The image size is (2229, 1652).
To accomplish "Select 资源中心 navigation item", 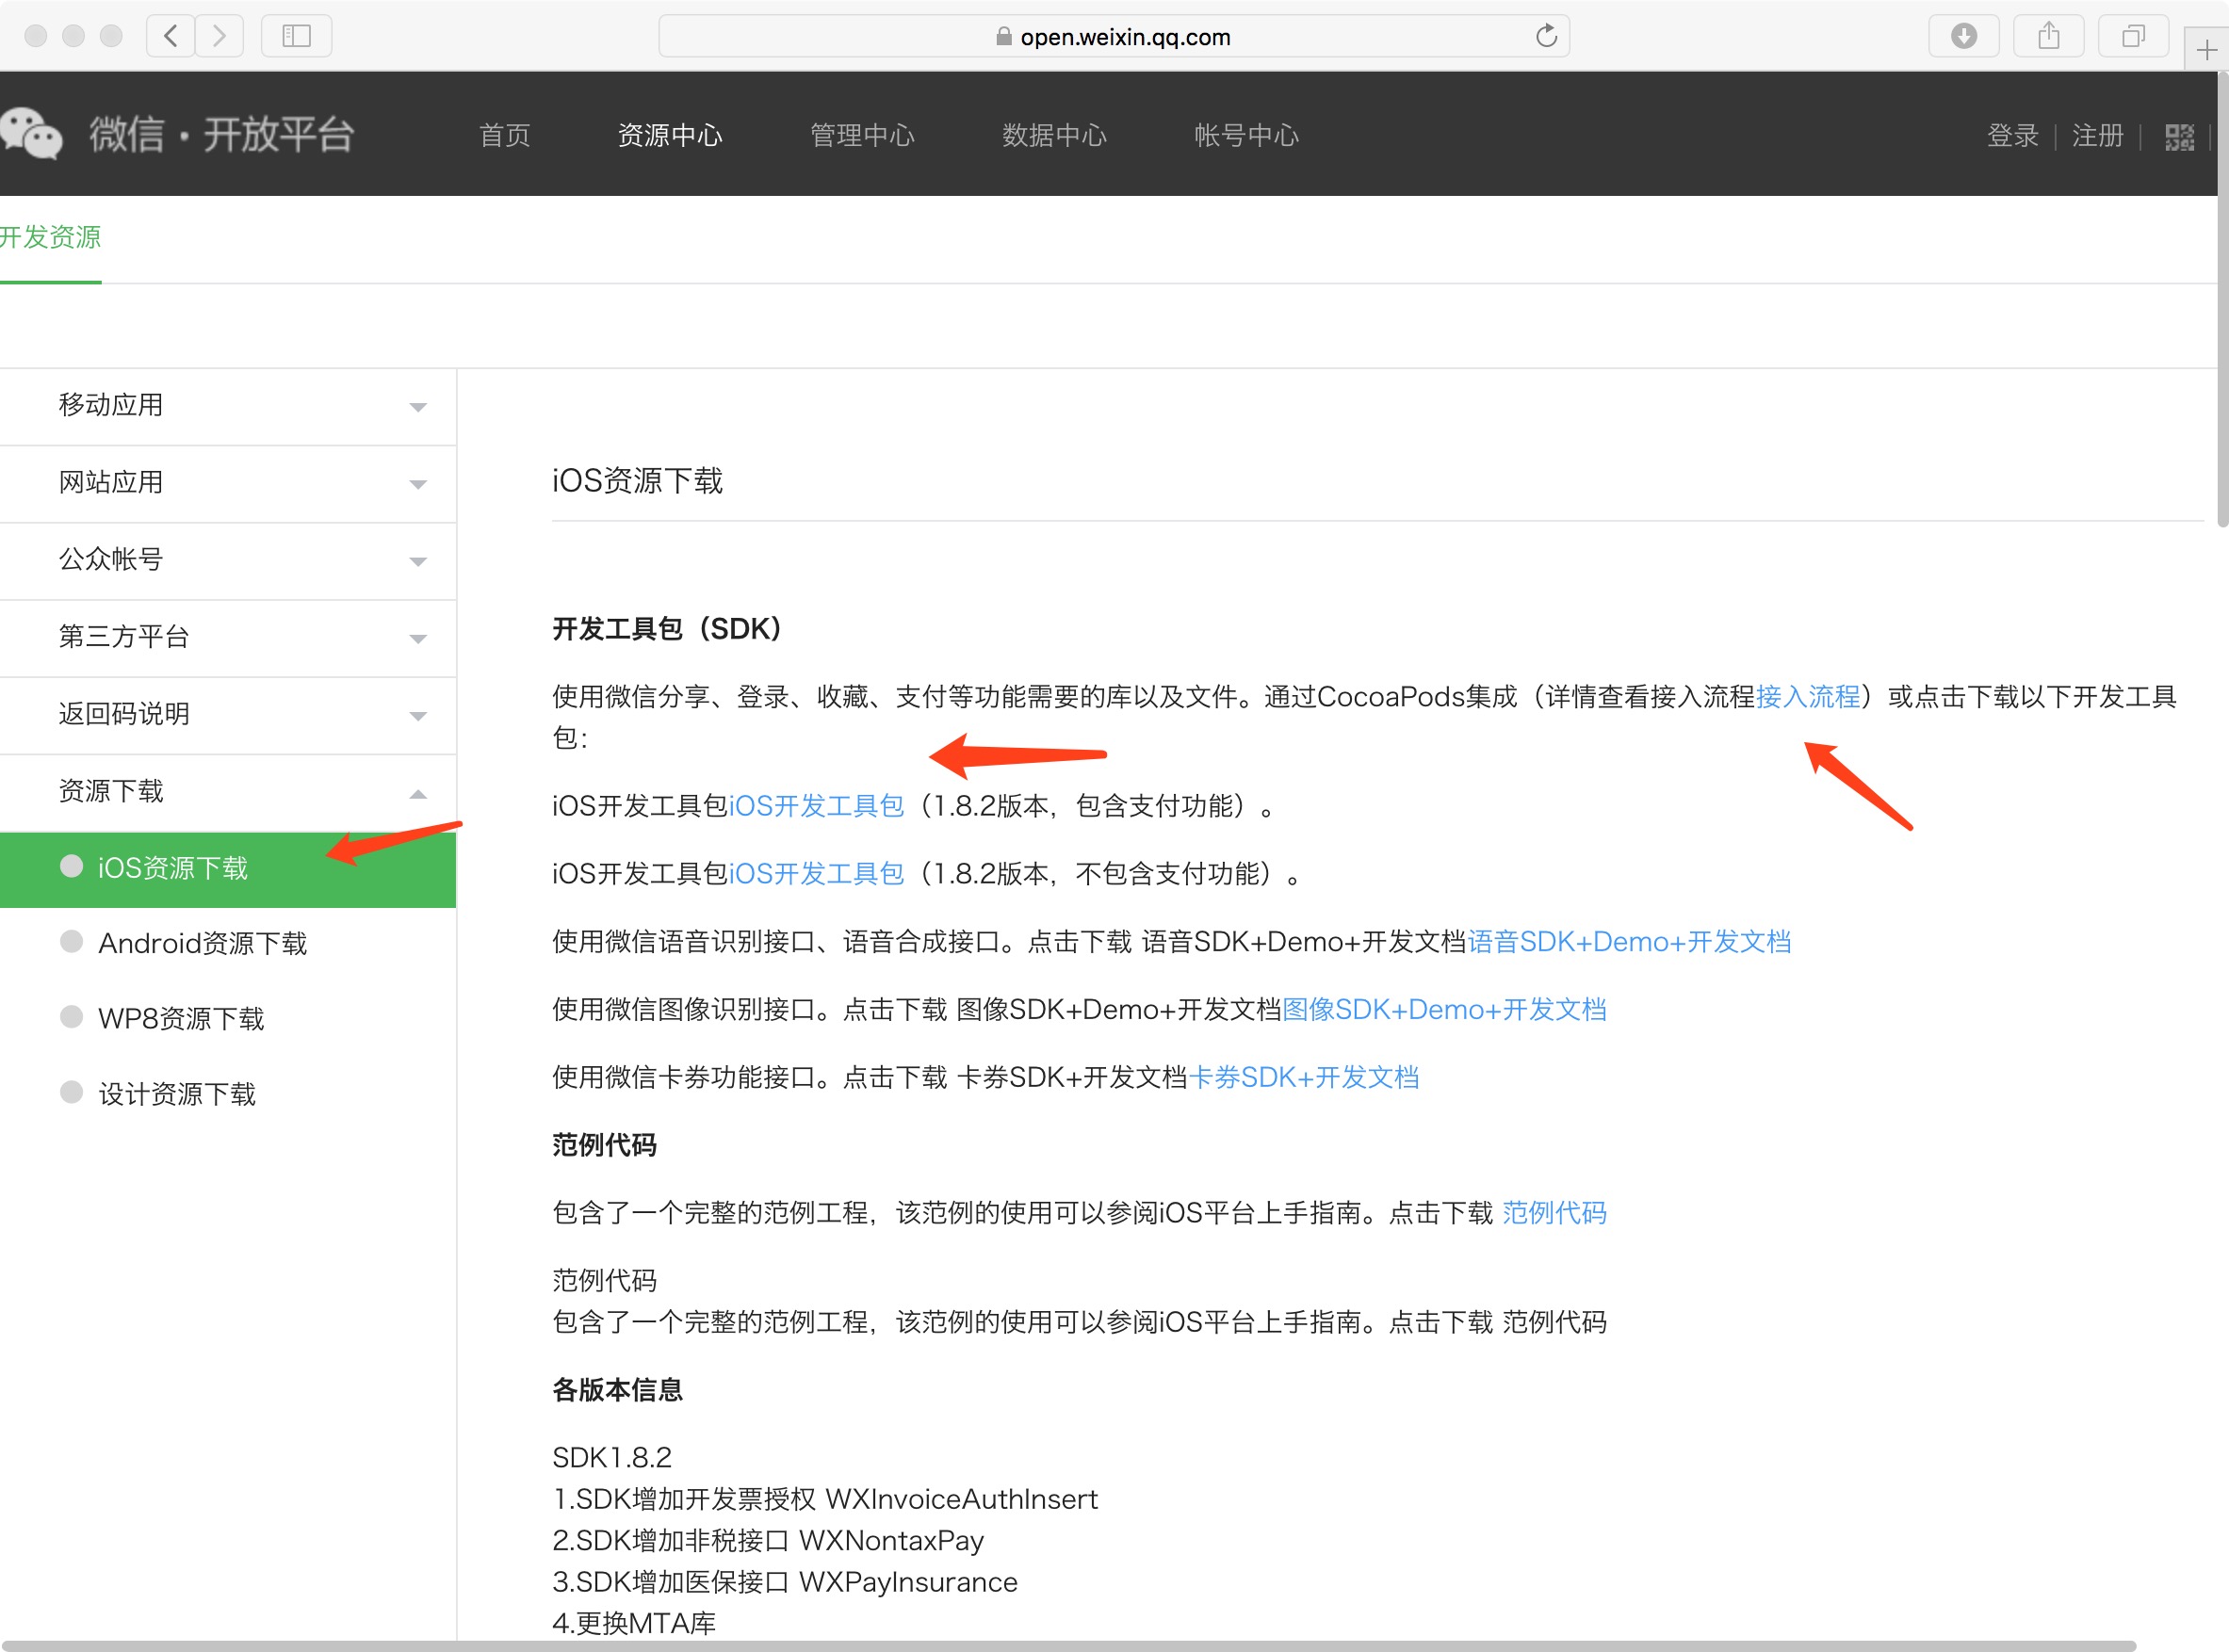I will tap(669, 135).
